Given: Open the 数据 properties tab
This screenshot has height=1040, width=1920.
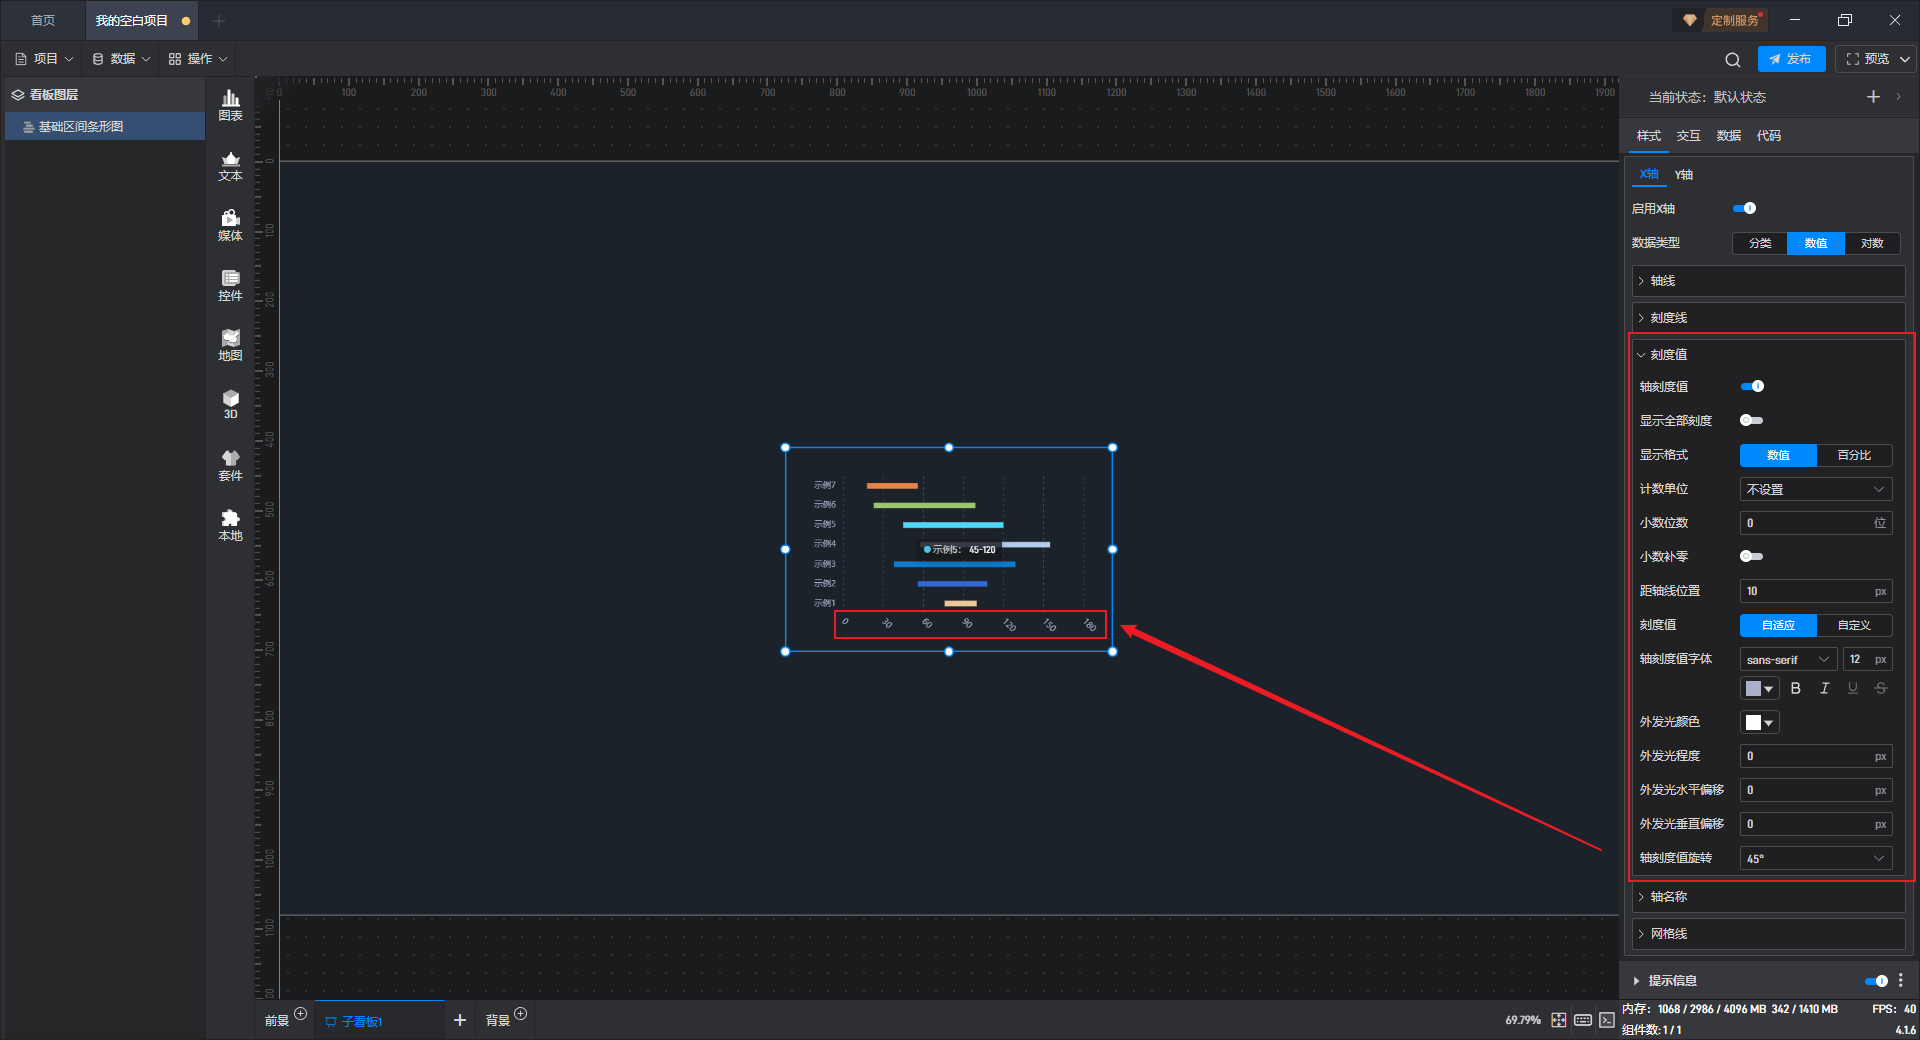Looking at the screenshot, I should (1728, 136).
